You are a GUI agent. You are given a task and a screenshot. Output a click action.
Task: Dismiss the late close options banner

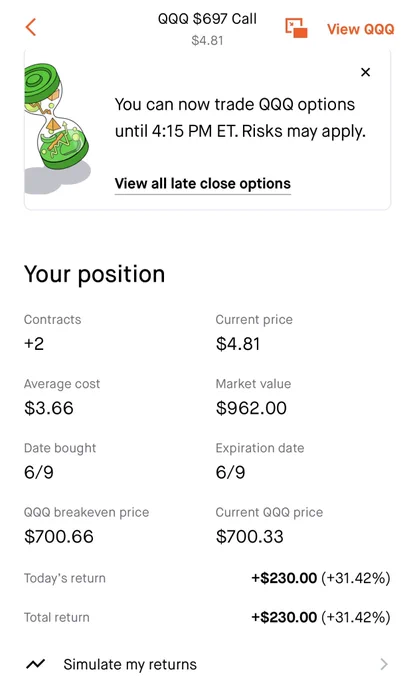click(x=366, y=72)
